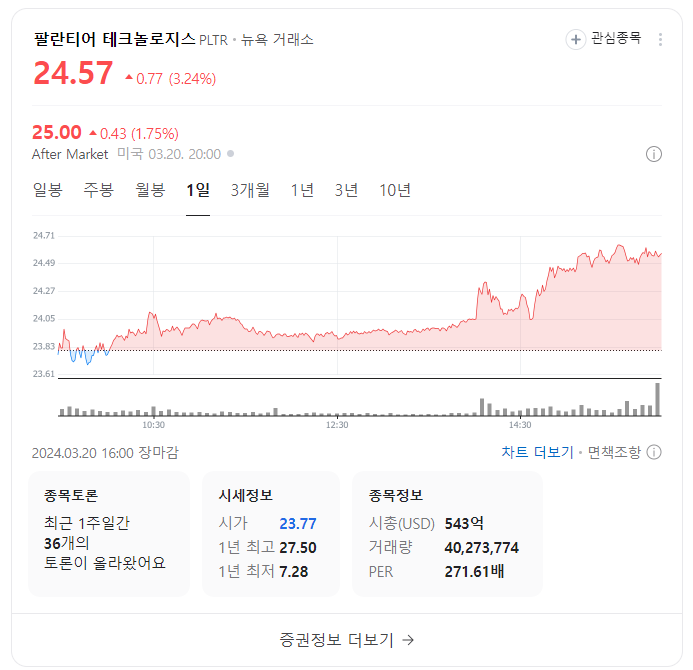Image resolution: width=693 pixels, height=670 pixels.
Task: Click the After Market label
Action: (70, 154)
